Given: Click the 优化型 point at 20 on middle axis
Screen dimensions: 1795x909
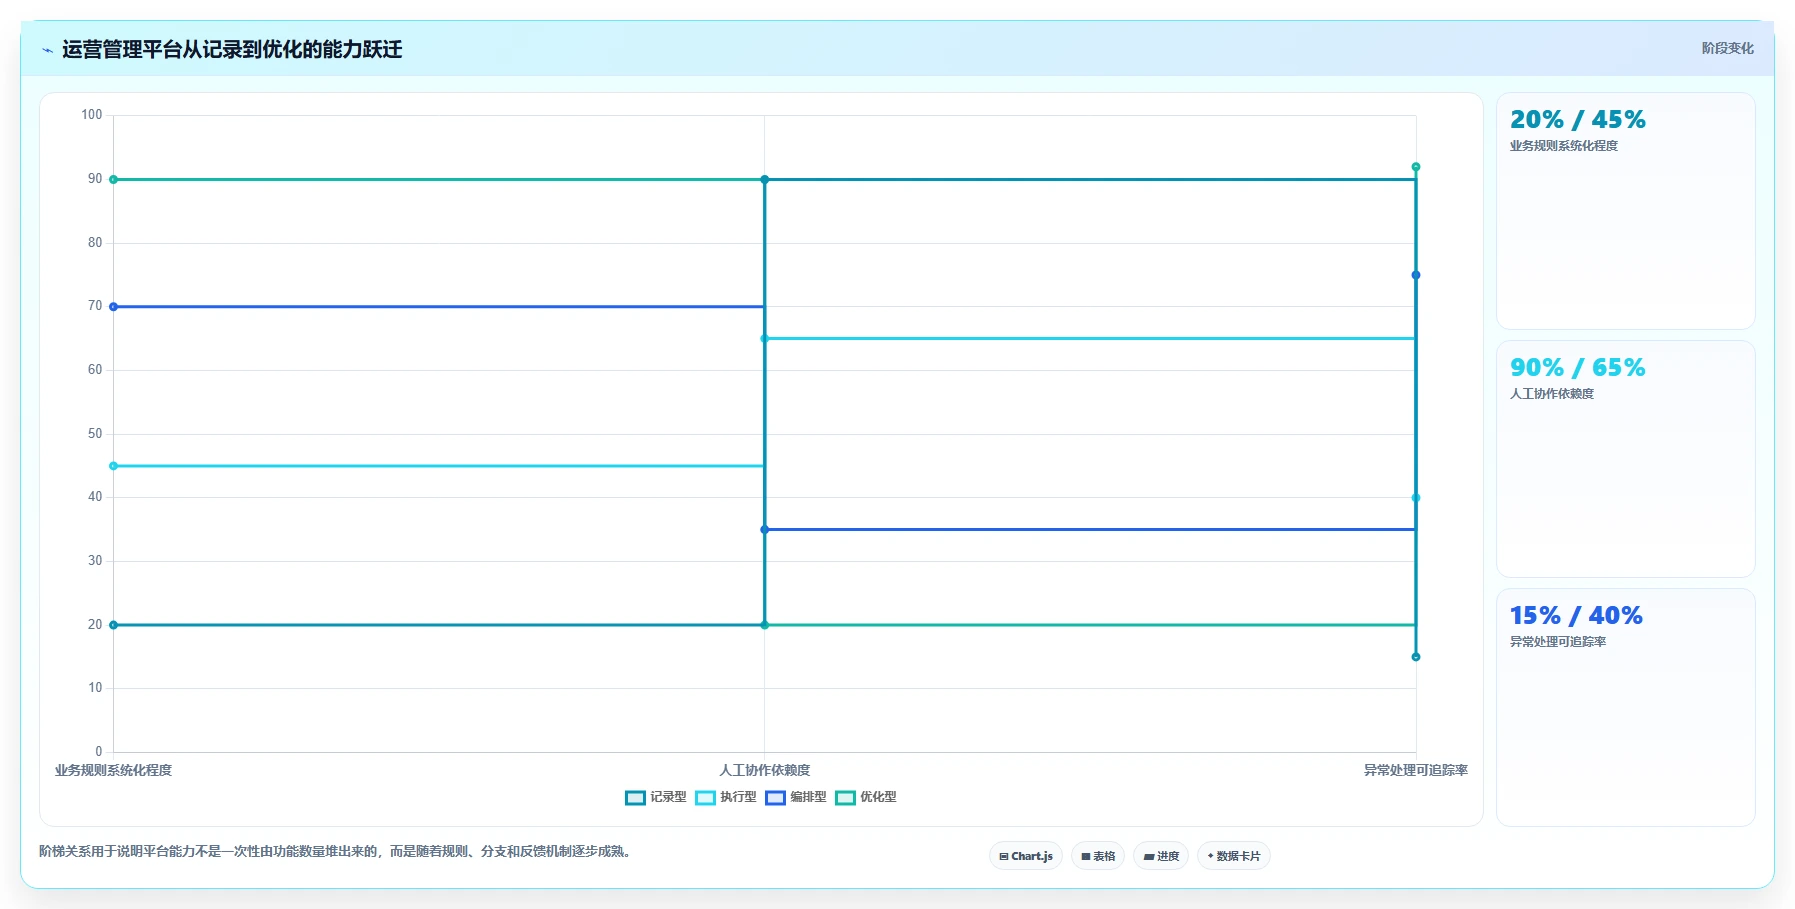Looking at the screenshot, I should (x=765, y=625).
